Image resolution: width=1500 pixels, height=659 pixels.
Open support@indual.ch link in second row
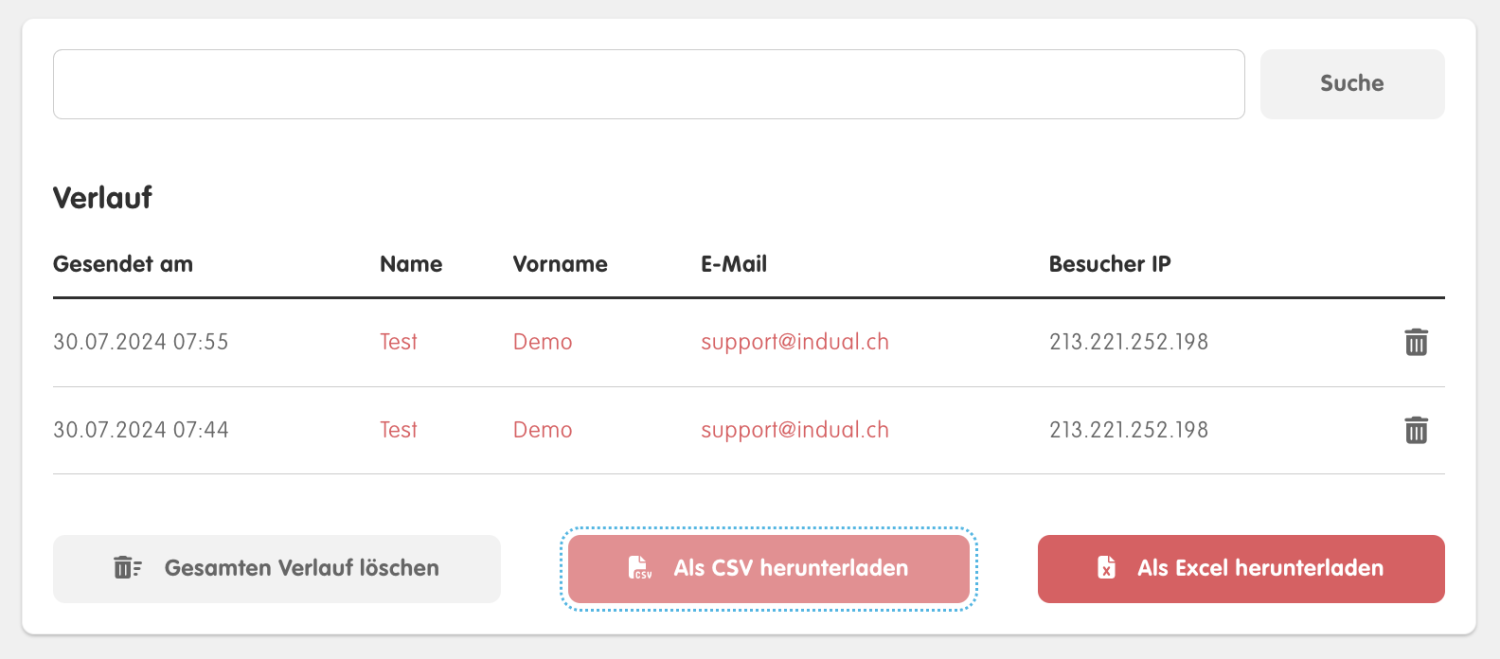point(795,430)
